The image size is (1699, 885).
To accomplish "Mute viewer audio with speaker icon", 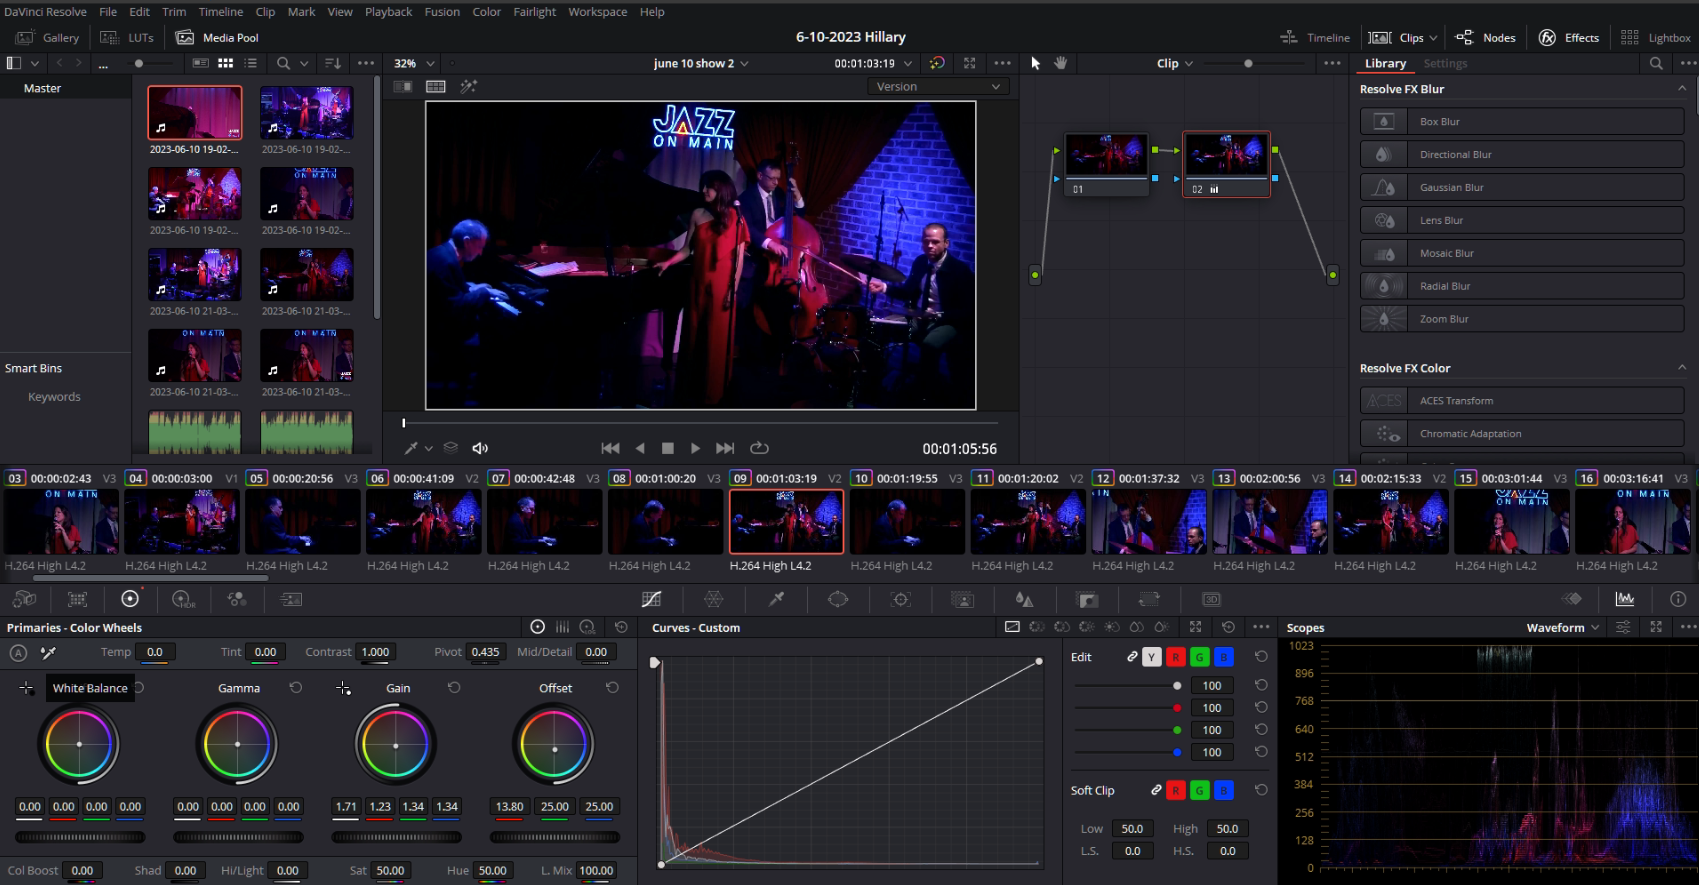I will coord(480,448).
